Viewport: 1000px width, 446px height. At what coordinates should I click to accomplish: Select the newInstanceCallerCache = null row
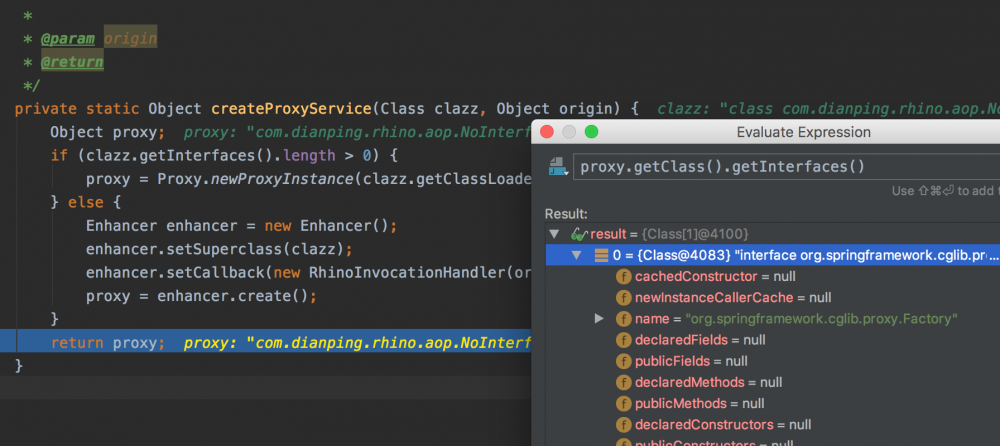[x=772, y=298]
